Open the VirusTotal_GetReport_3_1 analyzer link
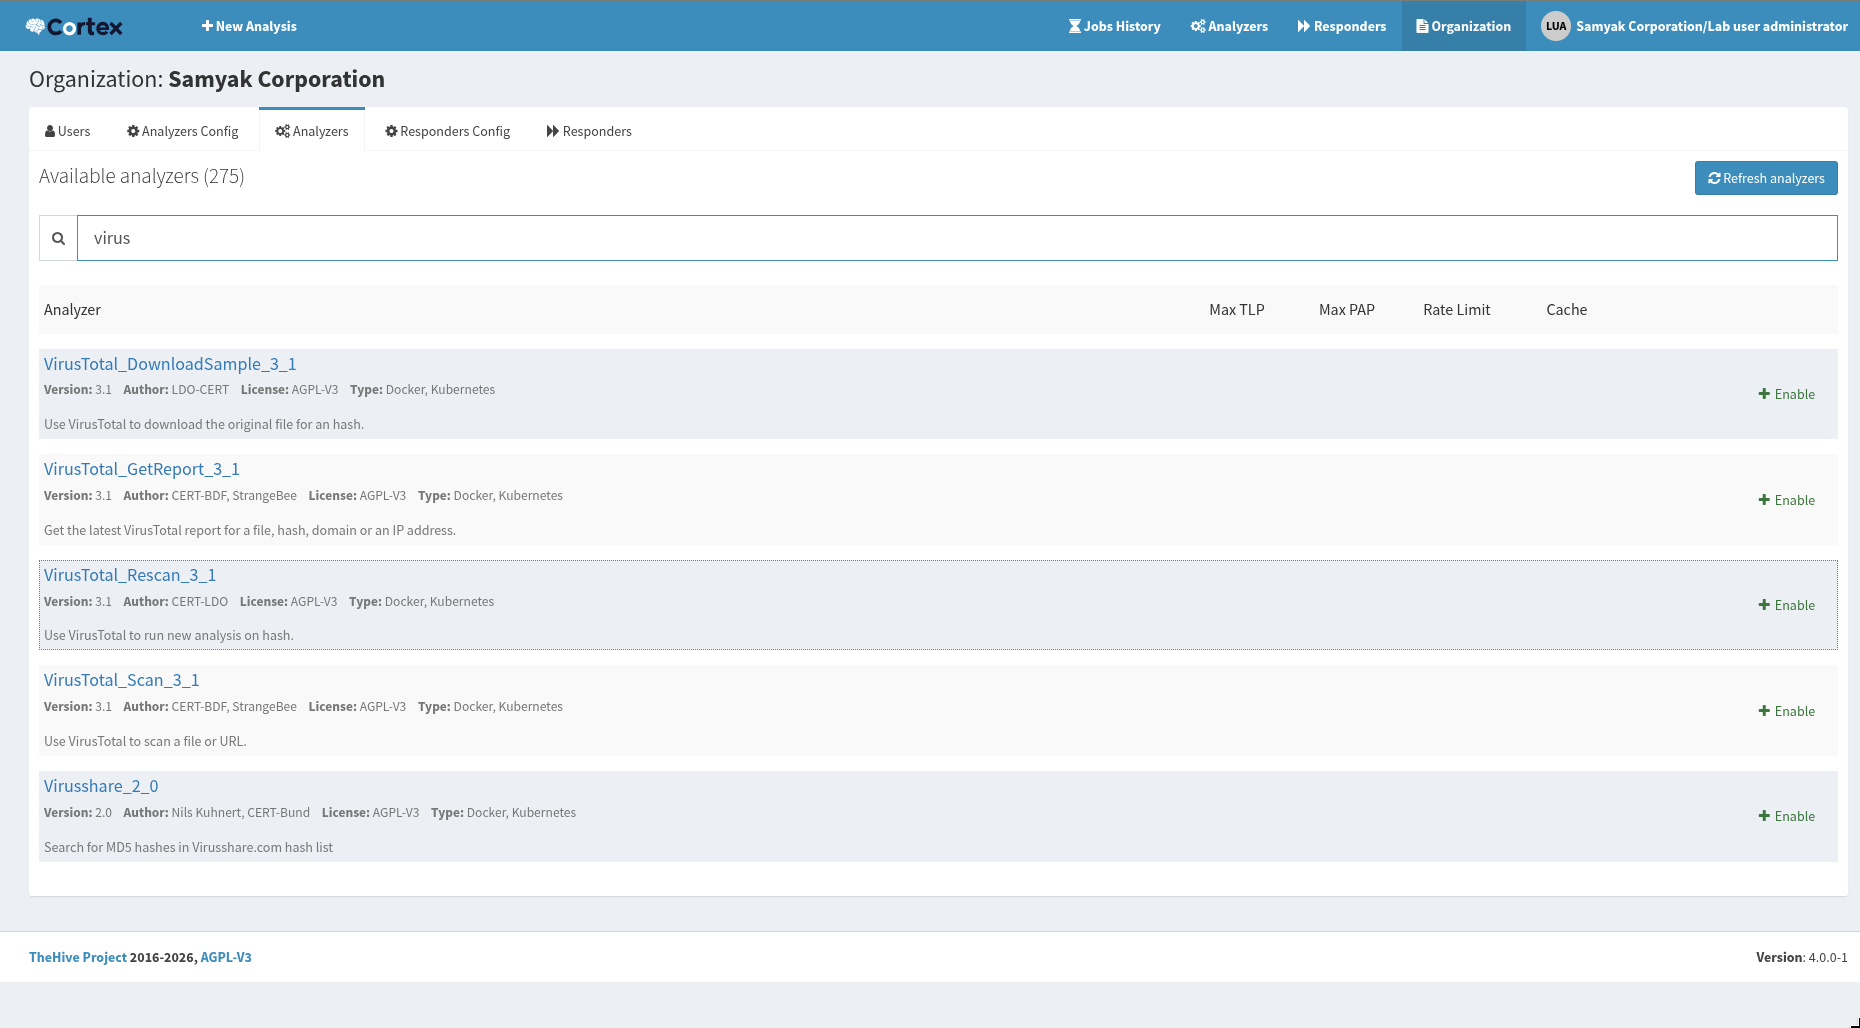Screen dimensions: 1860x1028 click(x=142, y=469)
